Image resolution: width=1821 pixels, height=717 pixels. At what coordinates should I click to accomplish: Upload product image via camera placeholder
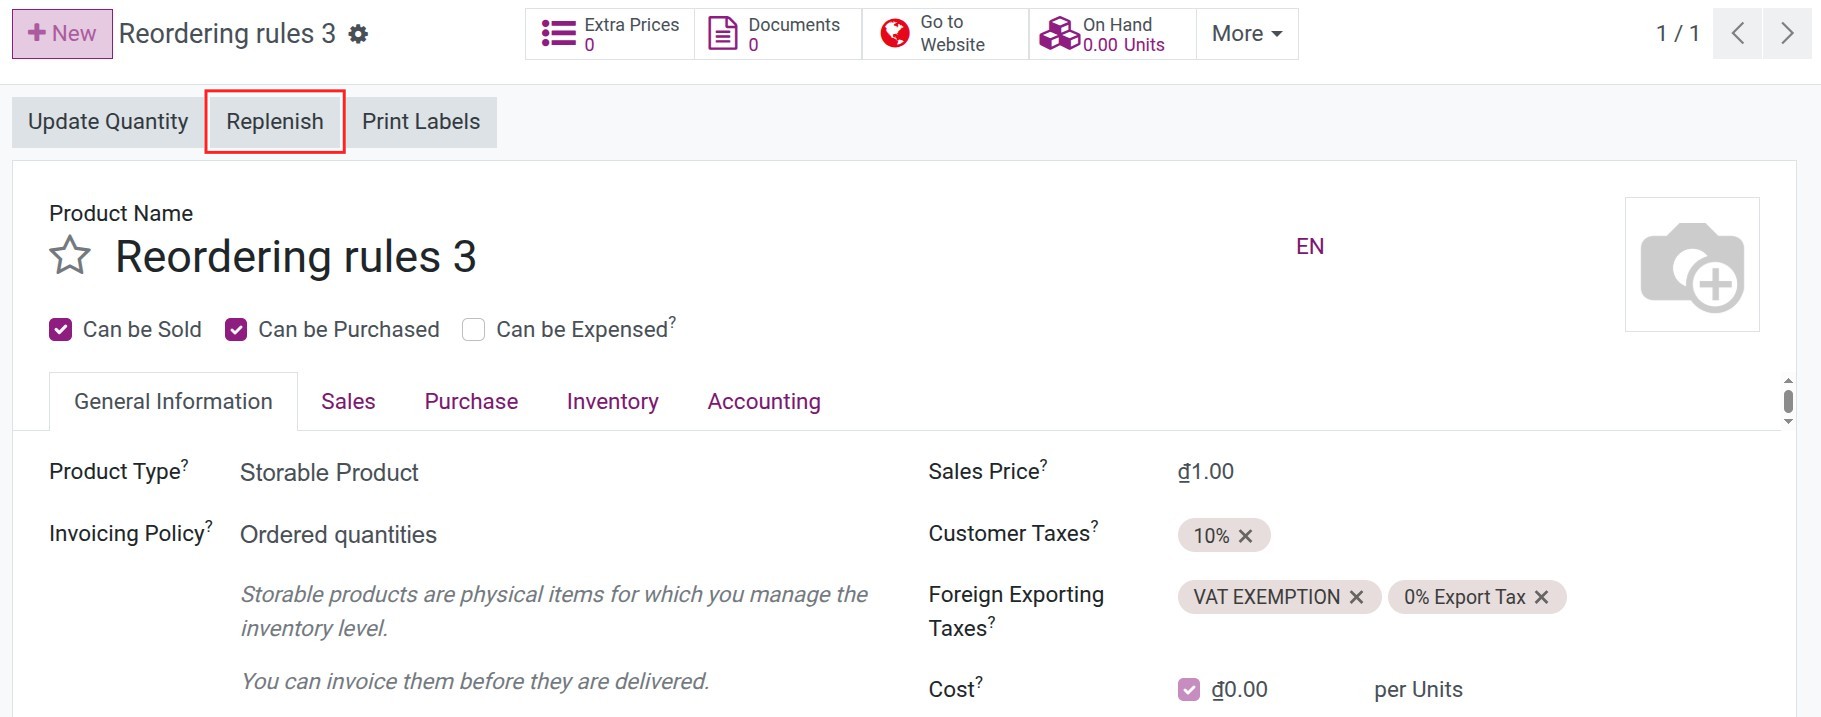pyautogui.click(x=1691, y=265)
